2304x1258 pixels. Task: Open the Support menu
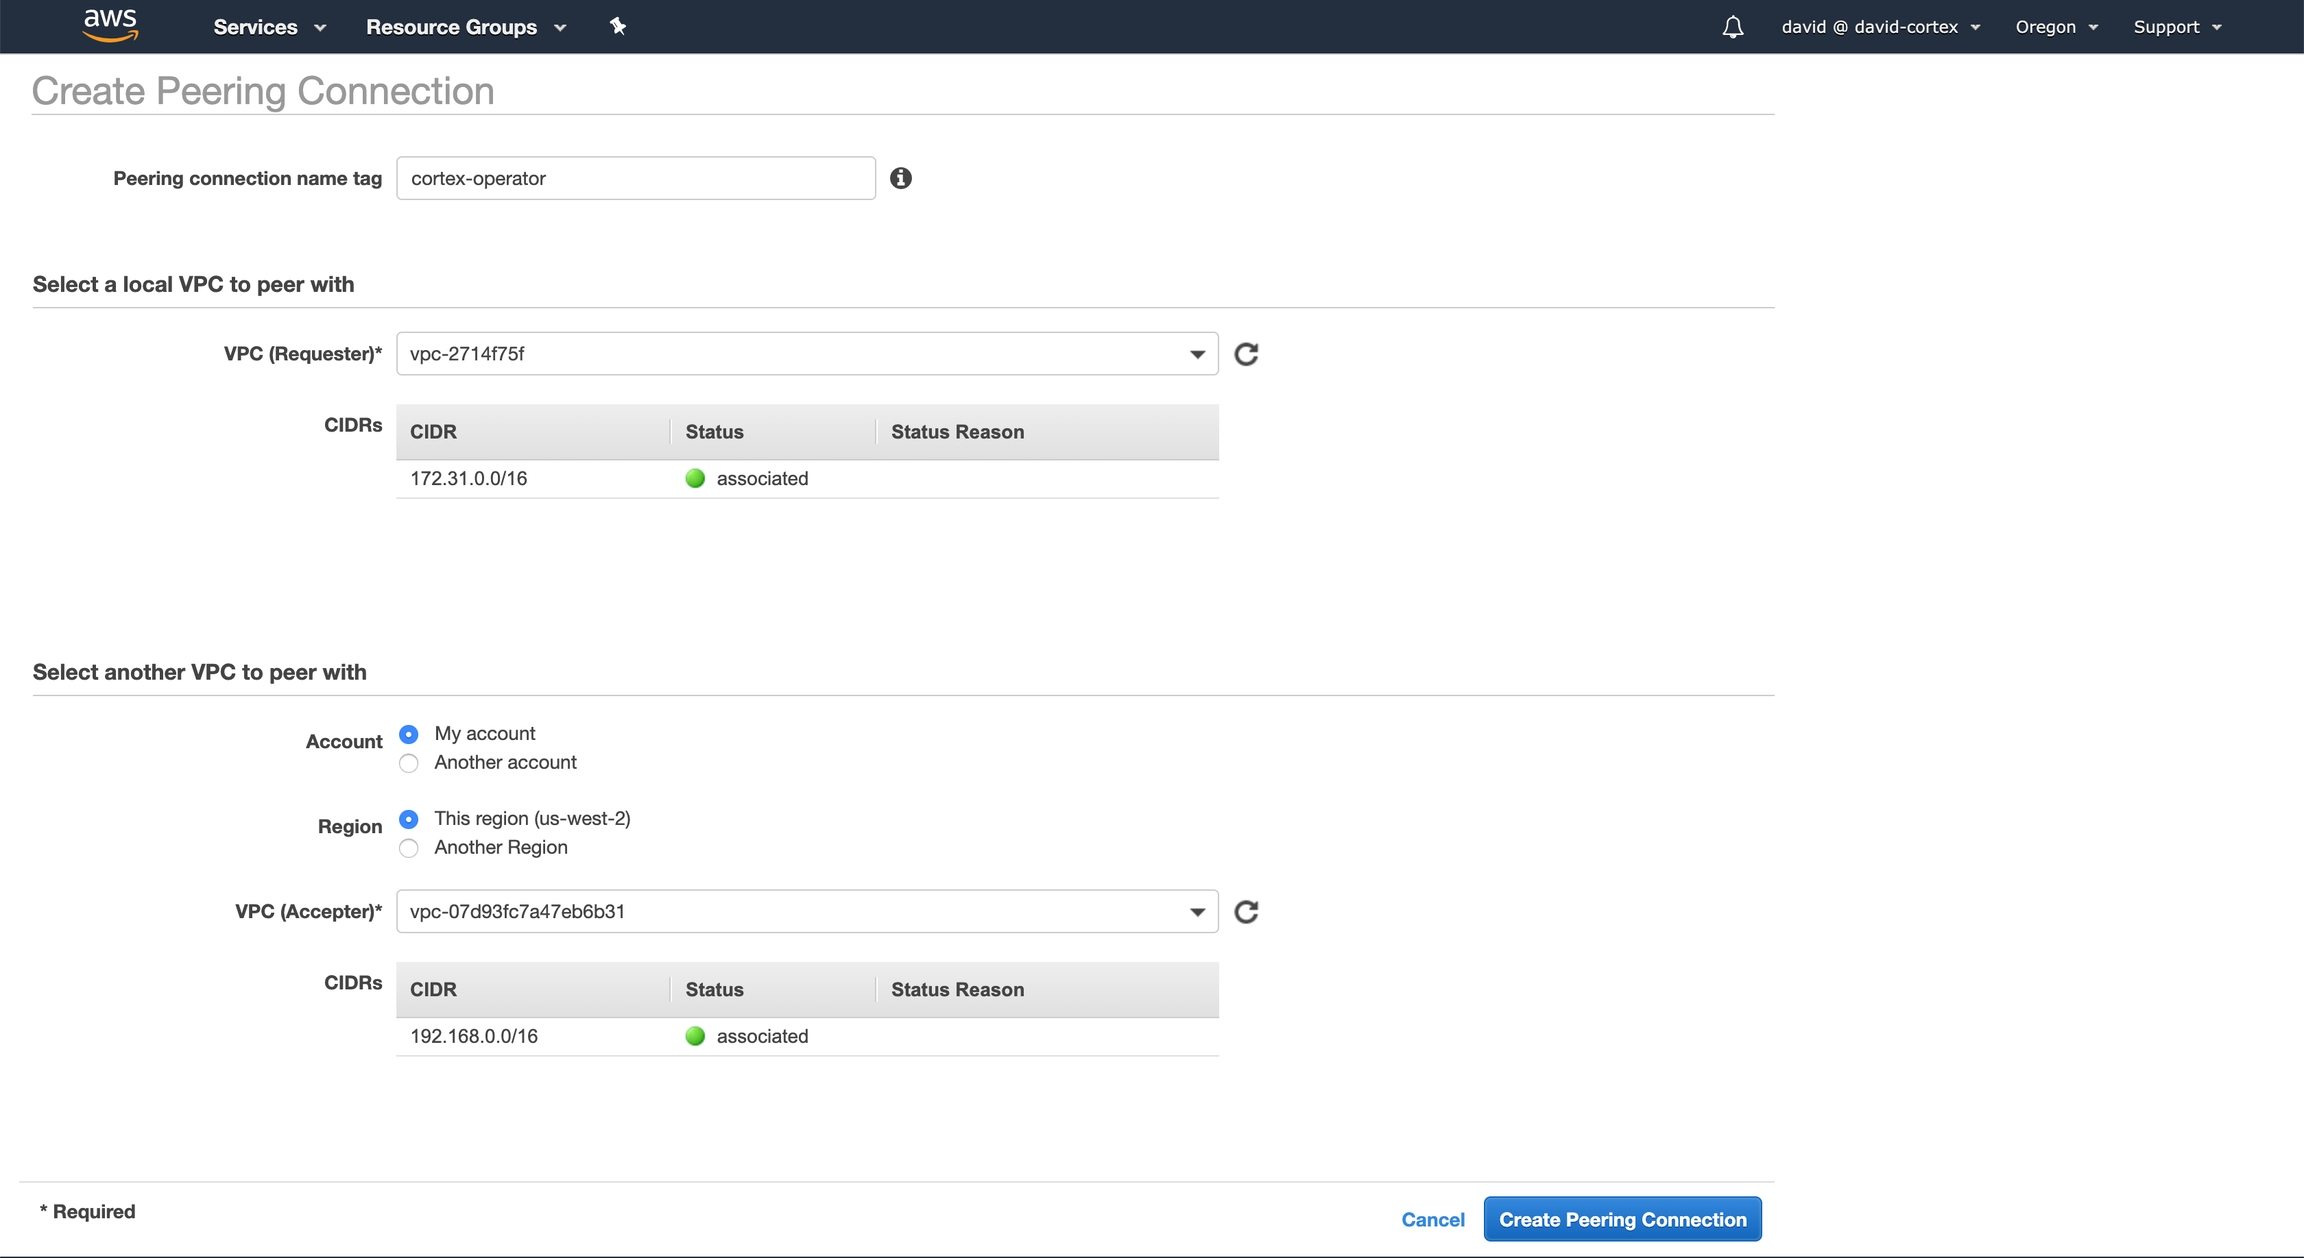click(2176, 27)
